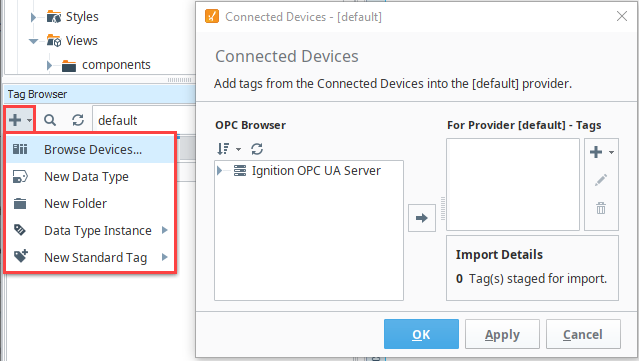Click the OK button
The width and height of the screenshot is (639, 361).
[421, 334]
